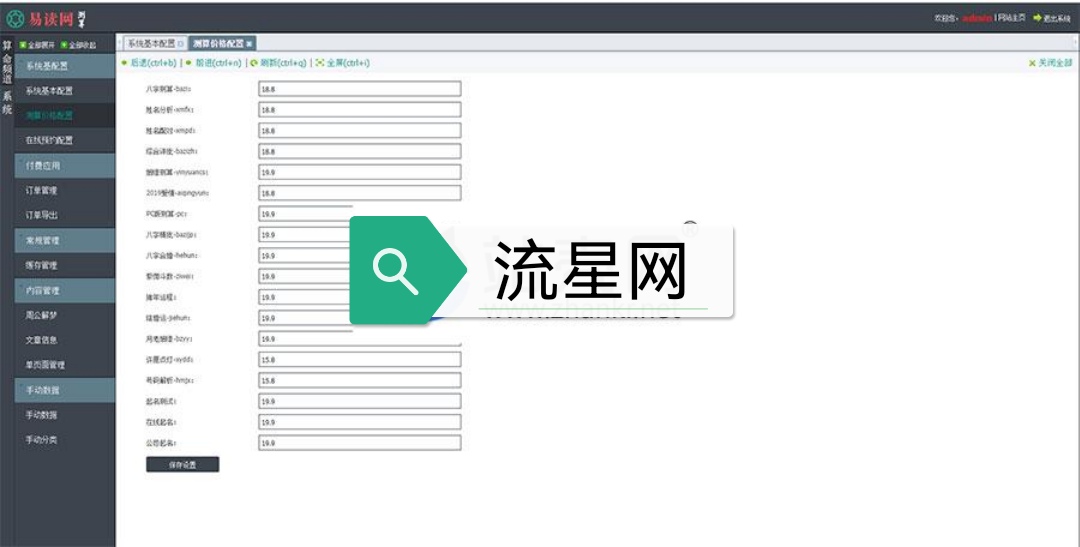Image resolution: width=1080 pixels, height=547 pixels.
Task: Open the 手动数据 sub-item above 手动分类
Action: 65,415
